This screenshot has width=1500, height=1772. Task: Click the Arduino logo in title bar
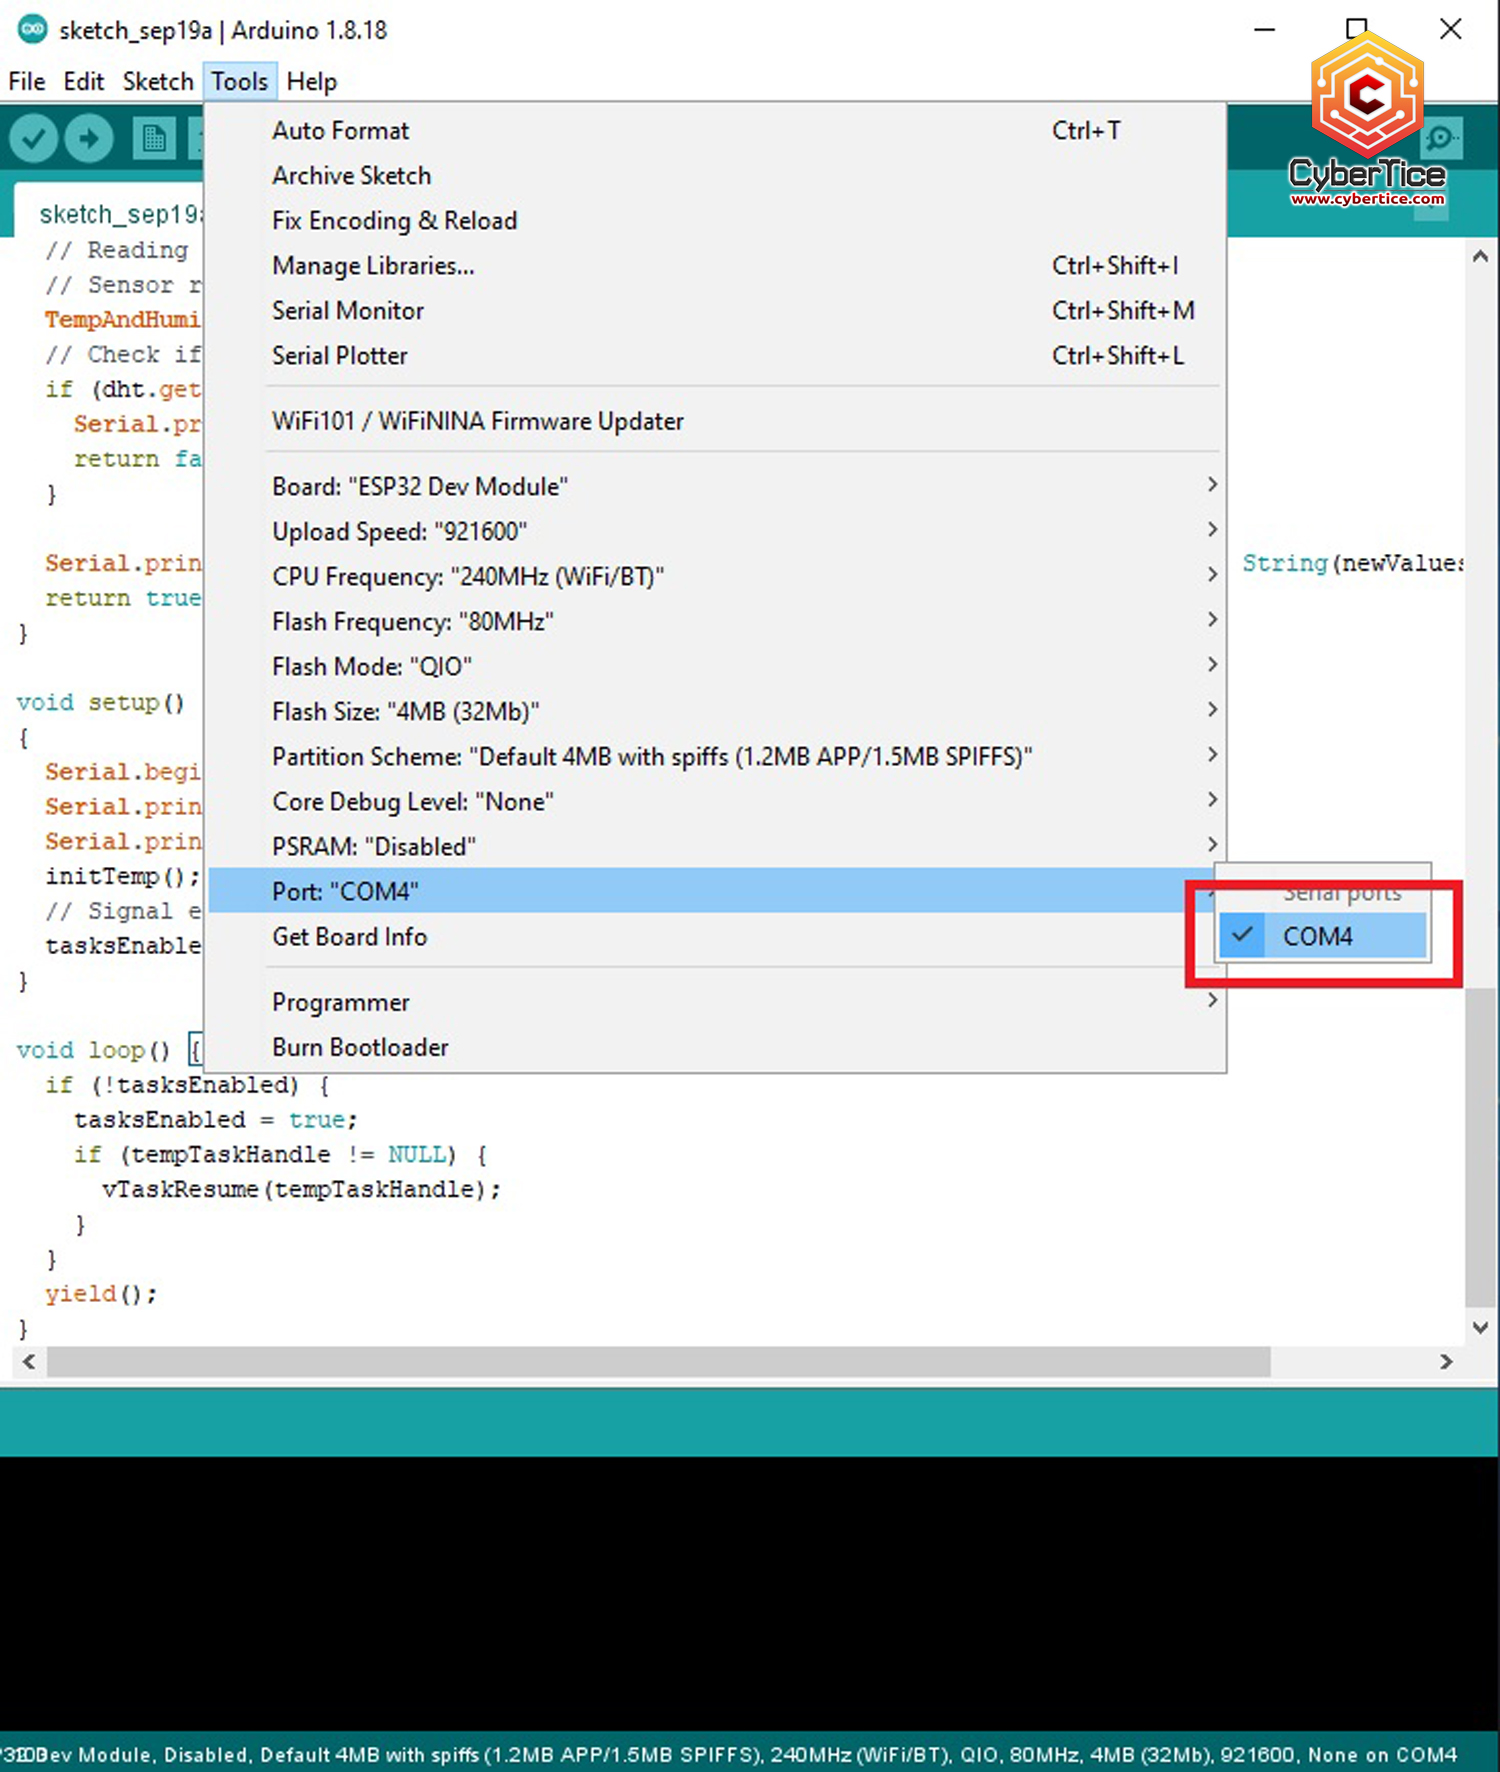click(x=32, y=30)
